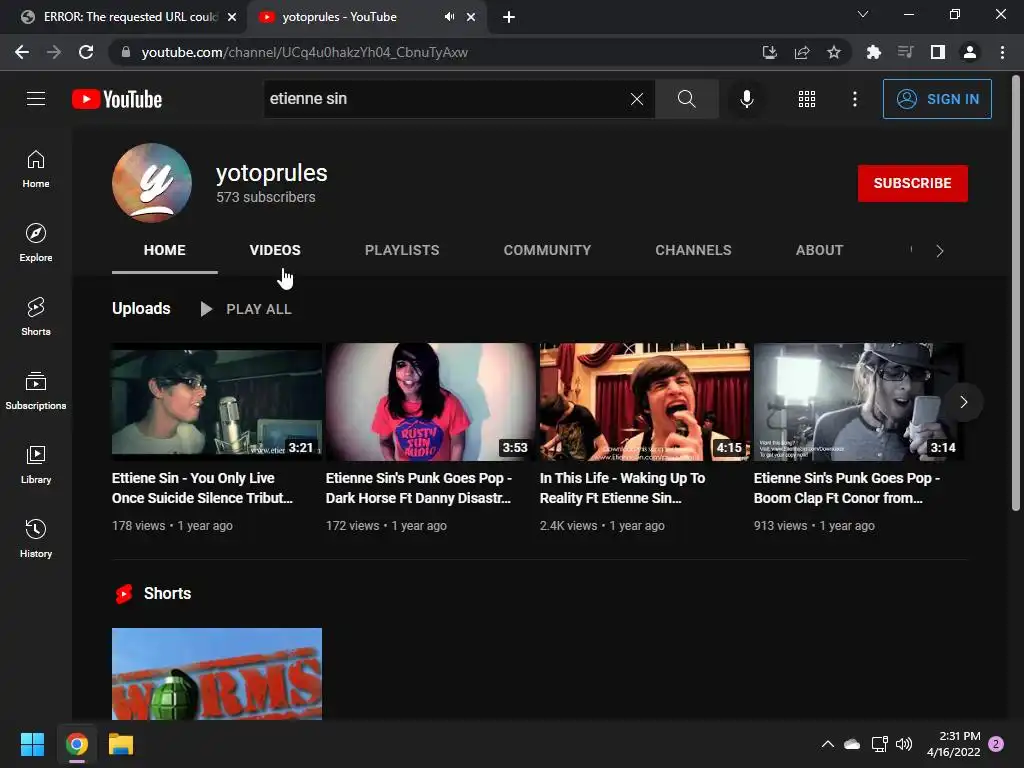The image size is (1024, 768).
Task: Open Chrome media controls
Action: pyautogui.click(x=905, y=52)
